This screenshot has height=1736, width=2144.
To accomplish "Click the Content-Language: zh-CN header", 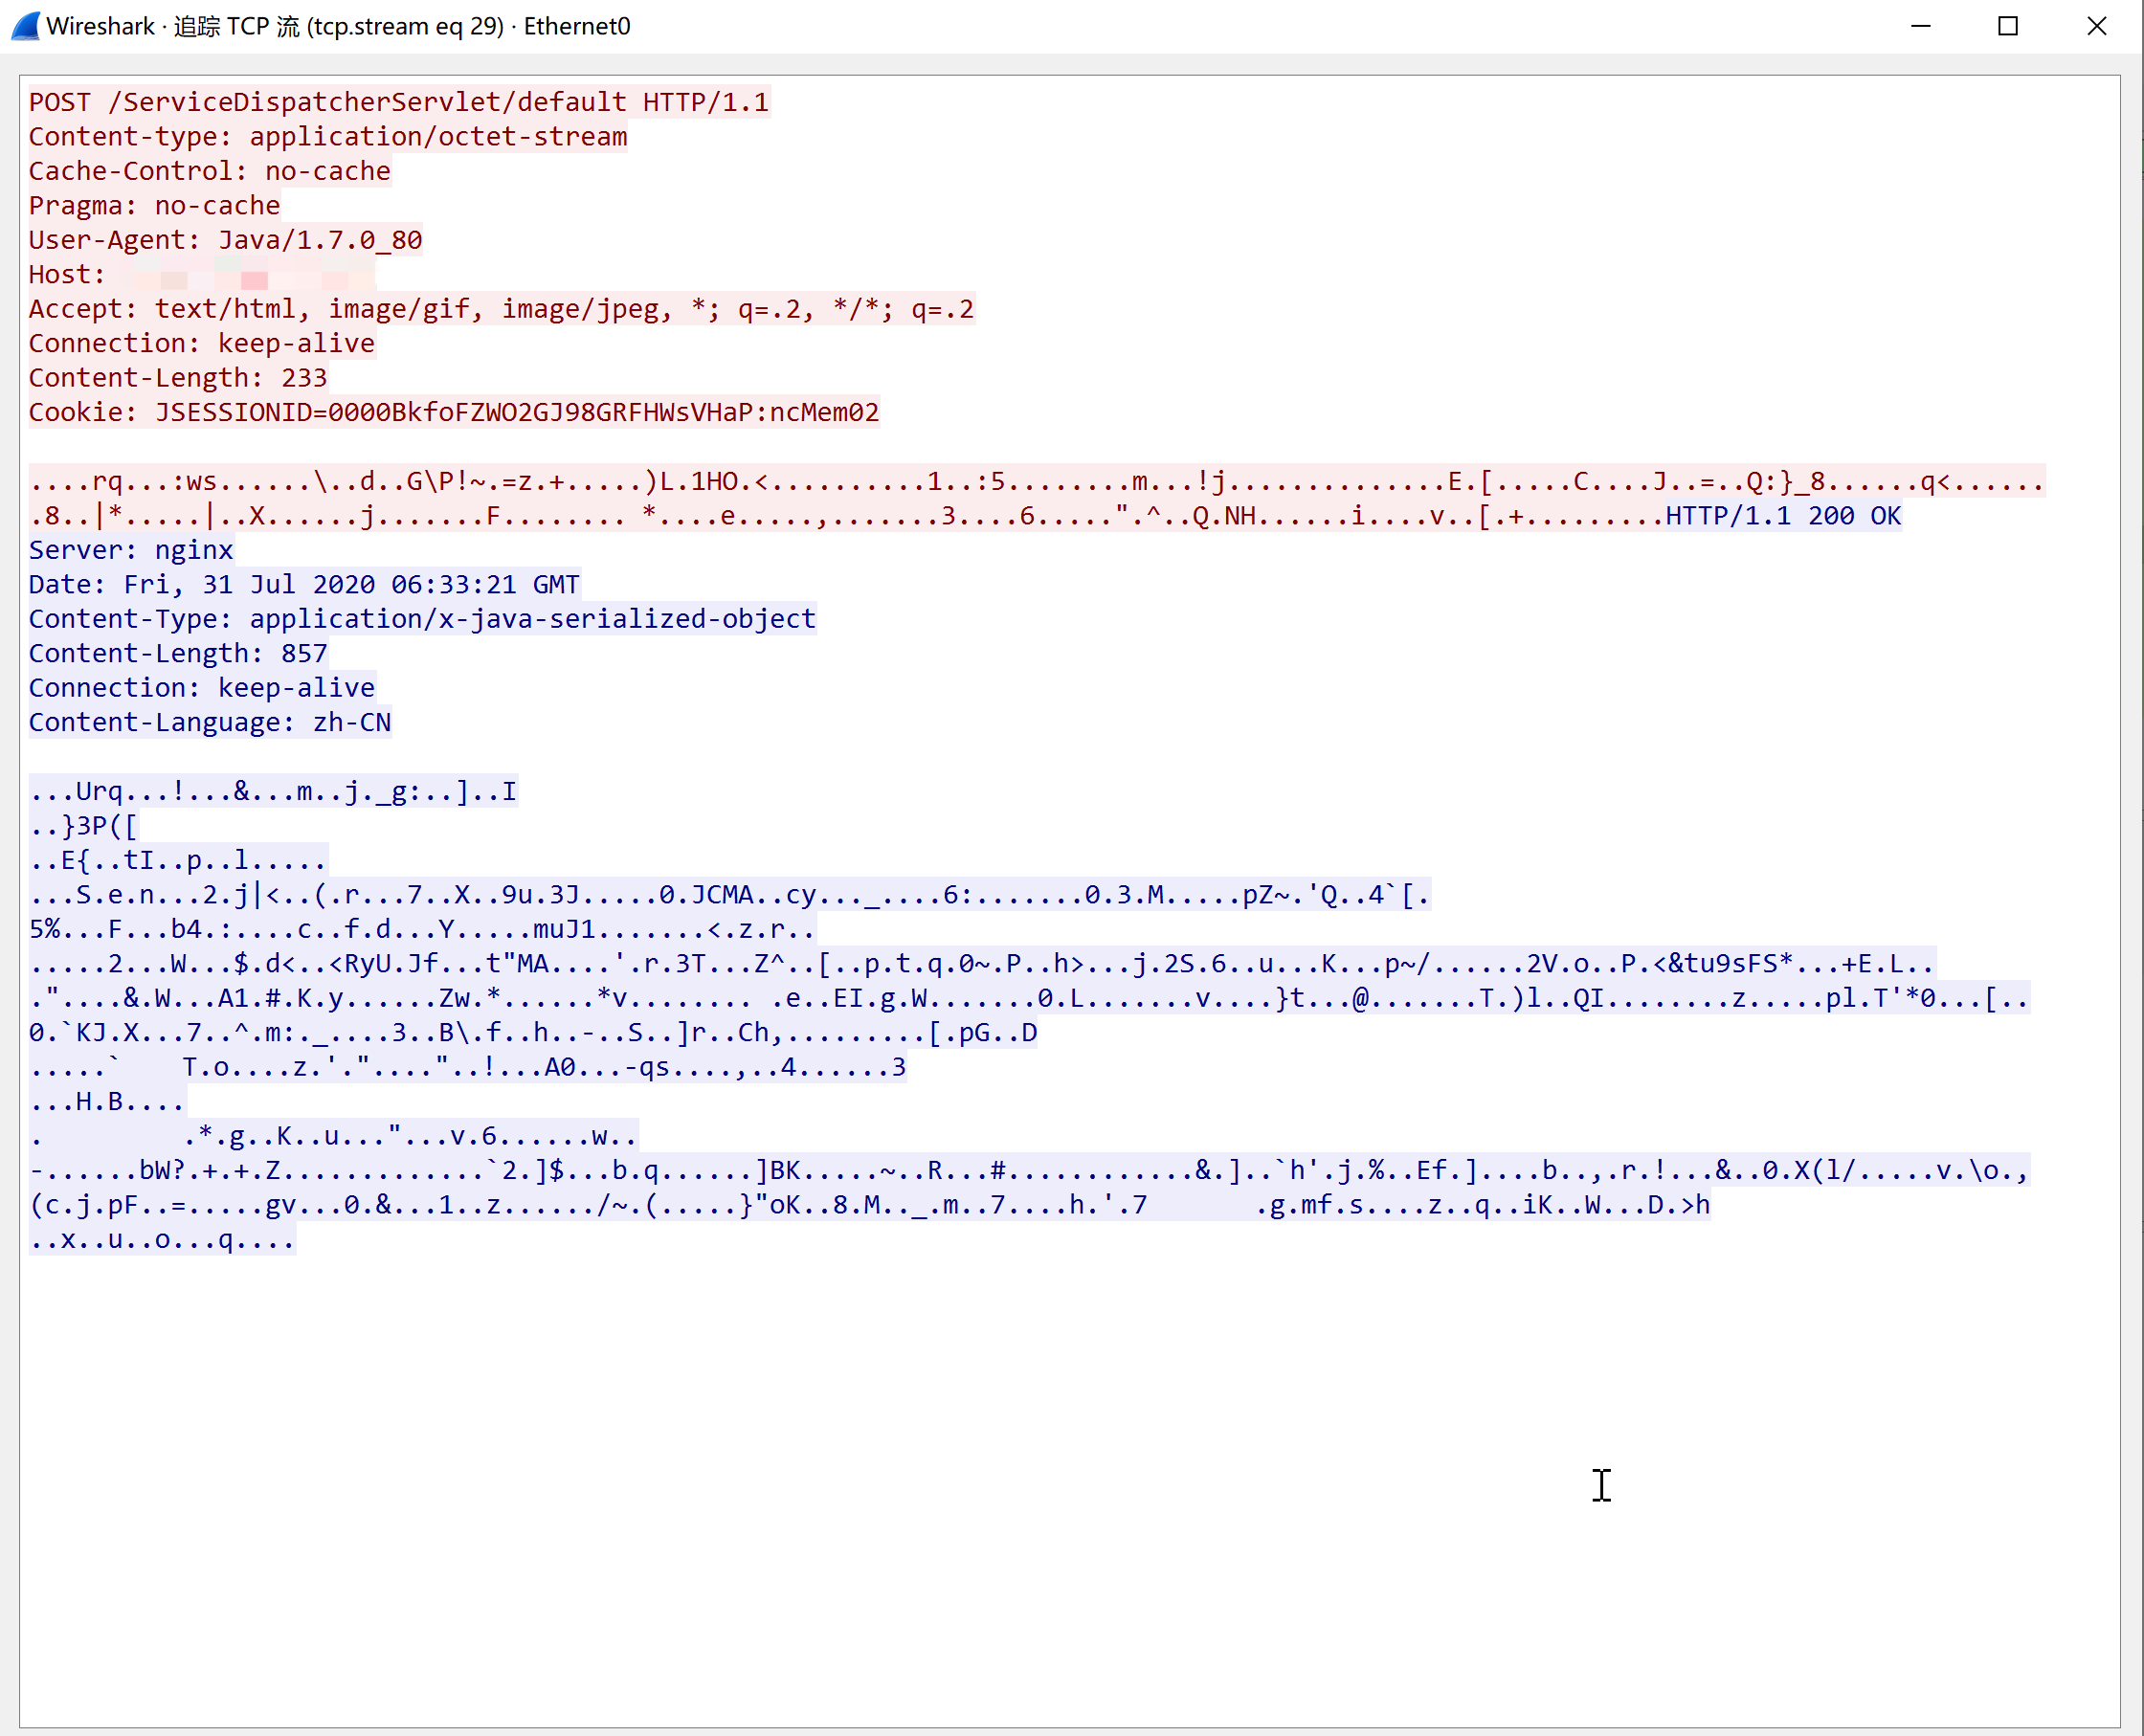I will coord(209,723).
